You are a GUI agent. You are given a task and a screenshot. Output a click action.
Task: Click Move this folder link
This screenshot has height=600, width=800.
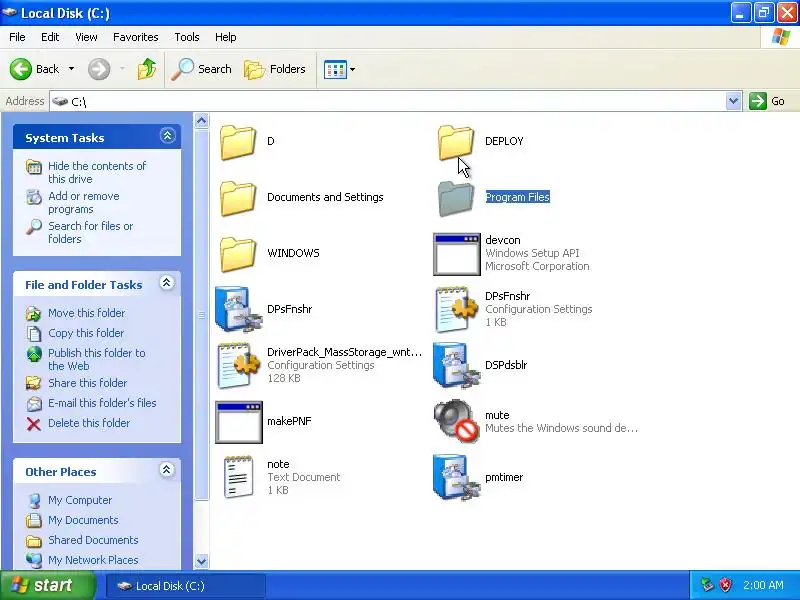(86, 313)
